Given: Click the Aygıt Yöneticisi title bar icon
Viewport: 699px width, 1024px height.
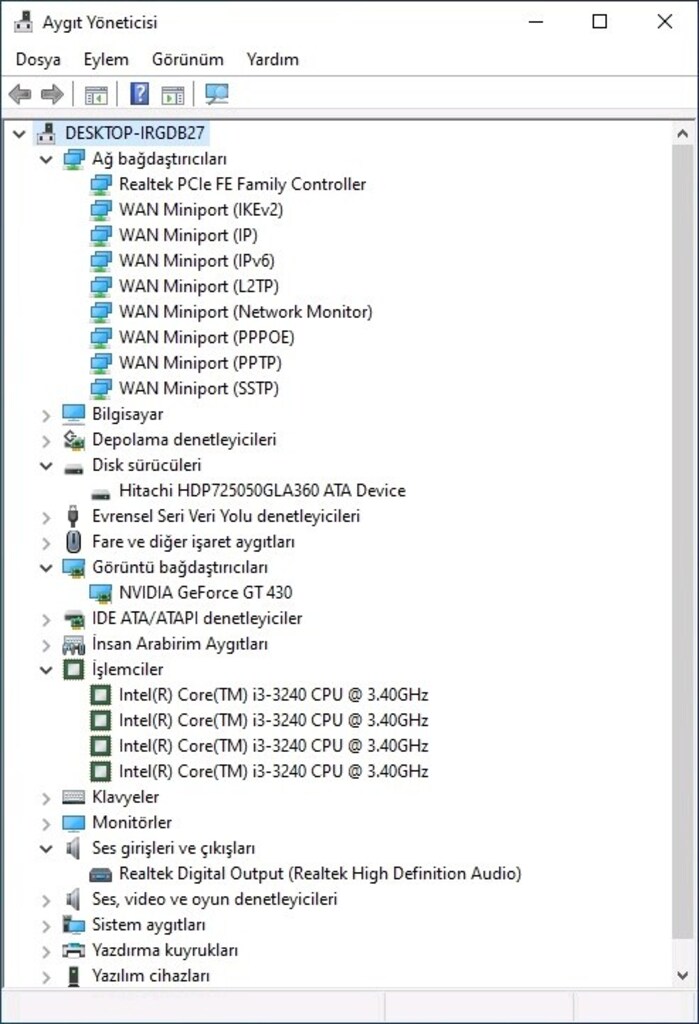Looking at the screenshot, I should (x=23, y=22).
